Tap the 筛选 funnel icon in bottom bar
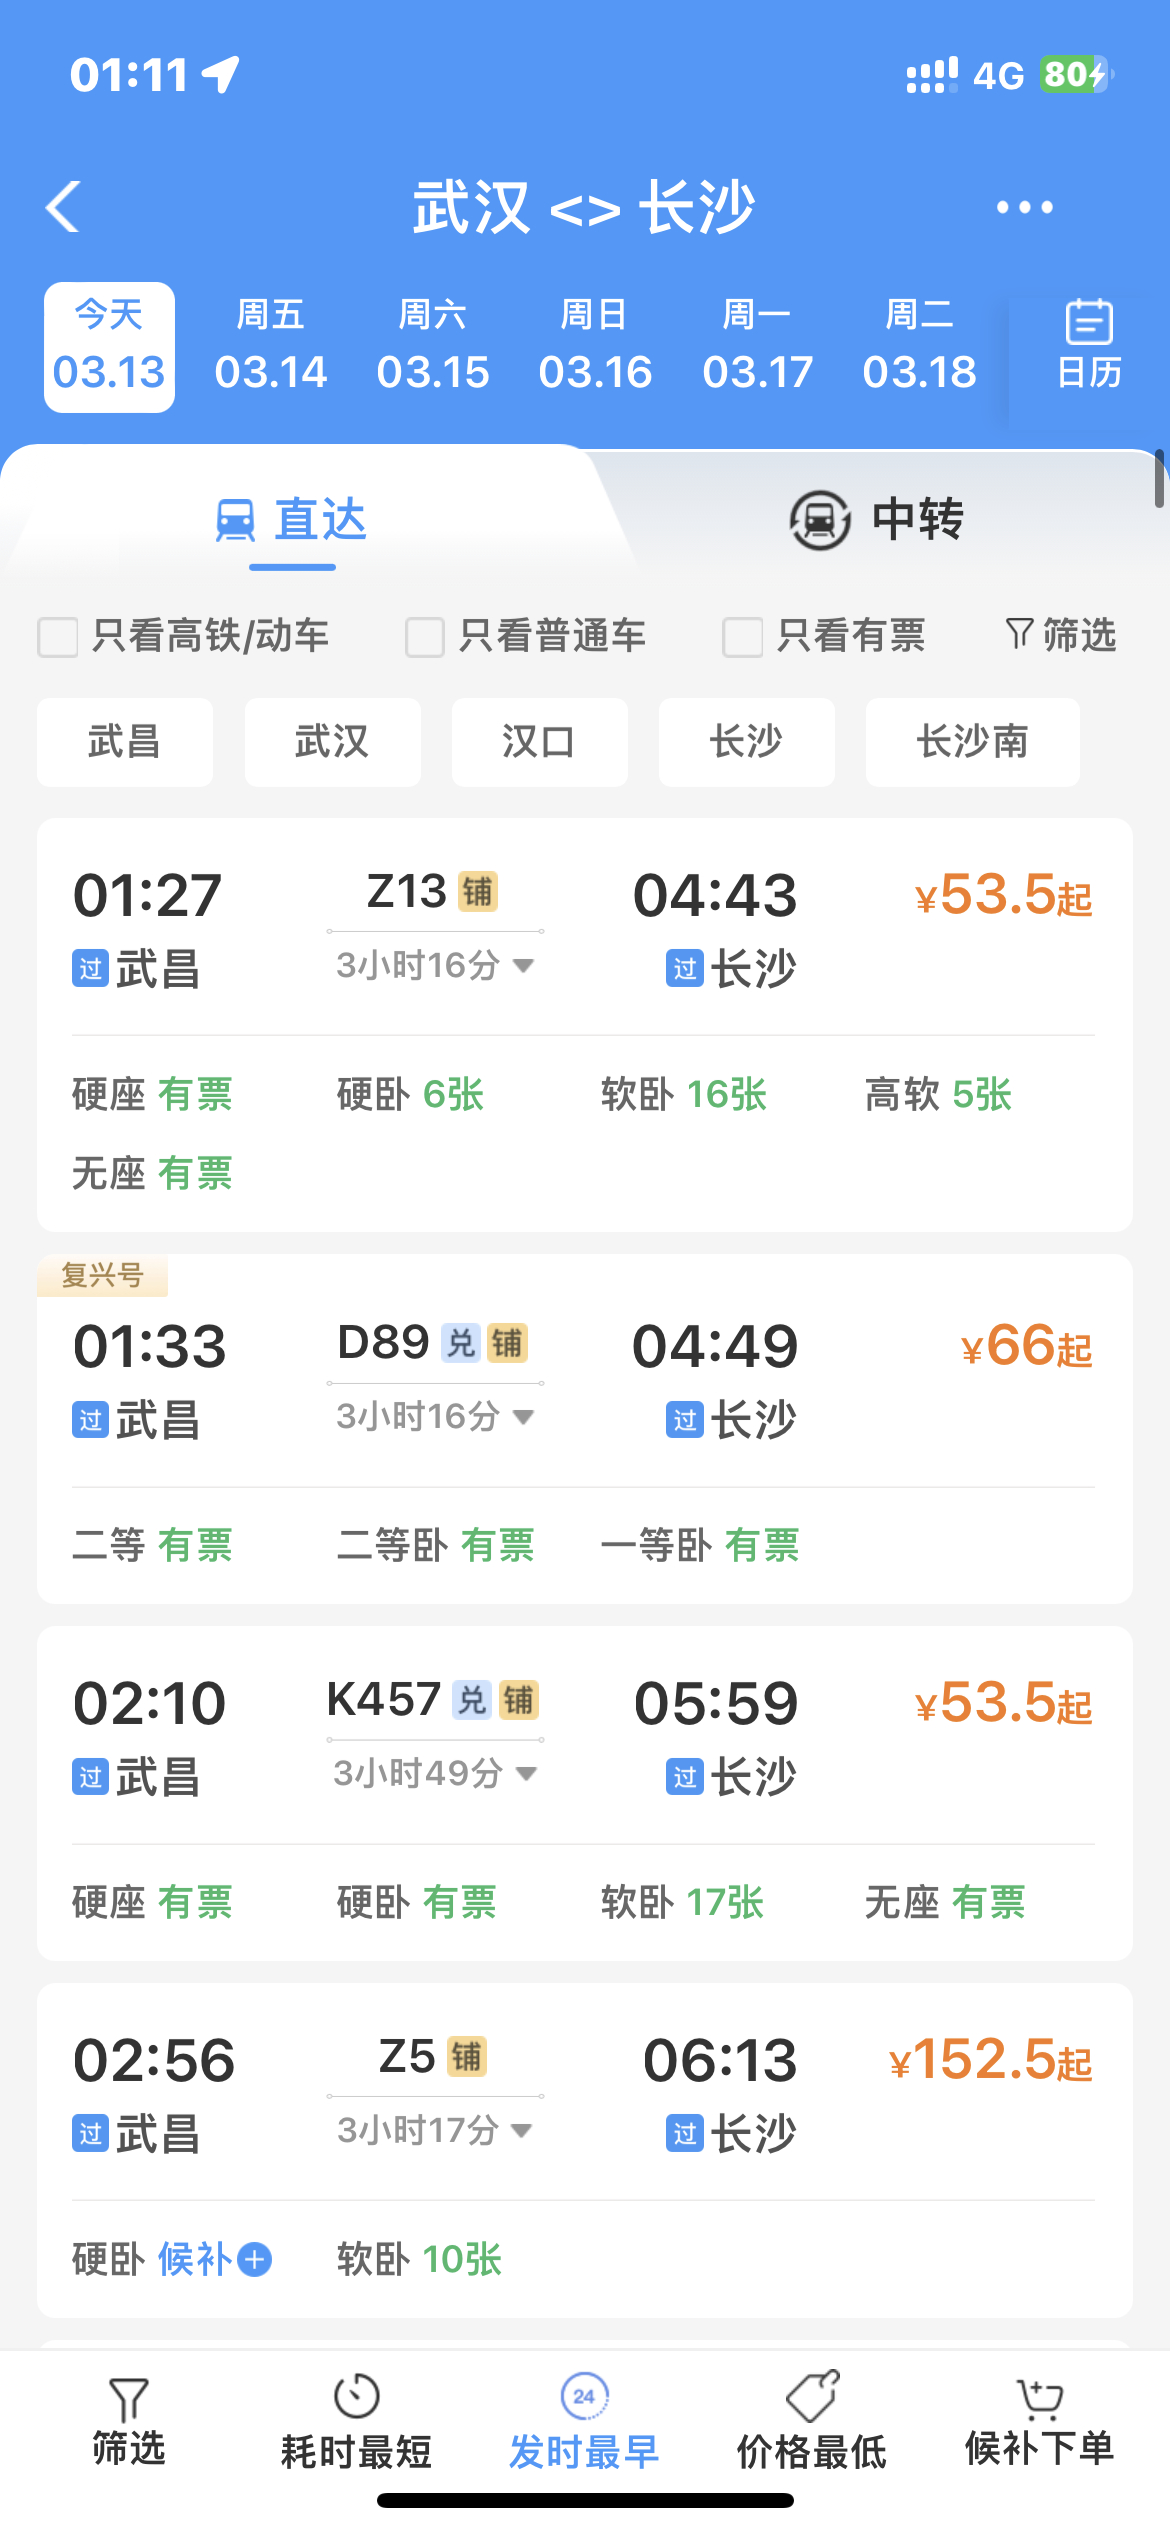 point(129,2398)
